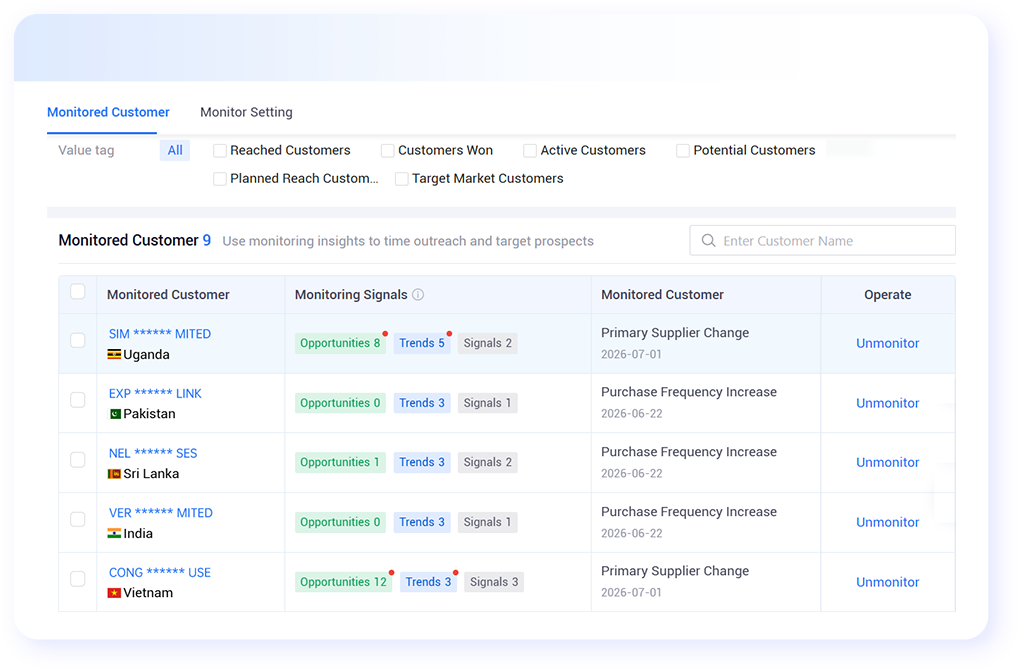Click Signals 1 tag for VER ****** MITED
This screenshot has height=672, width=1022.
[x=488, y=522]
